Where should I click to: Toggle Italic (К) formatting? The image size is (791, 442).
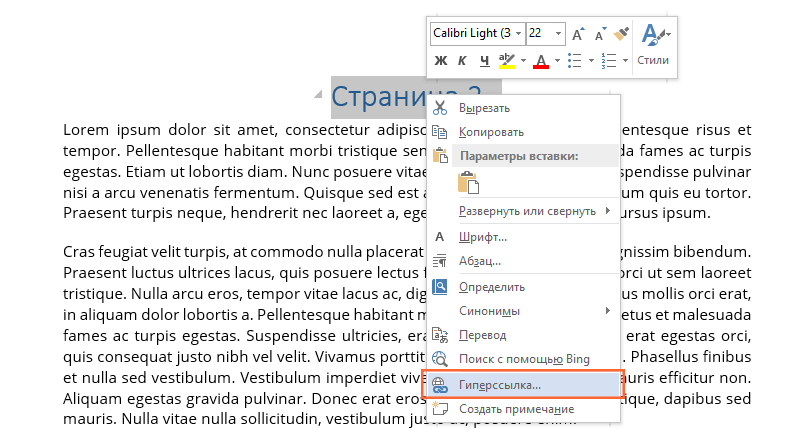point(462,61)
